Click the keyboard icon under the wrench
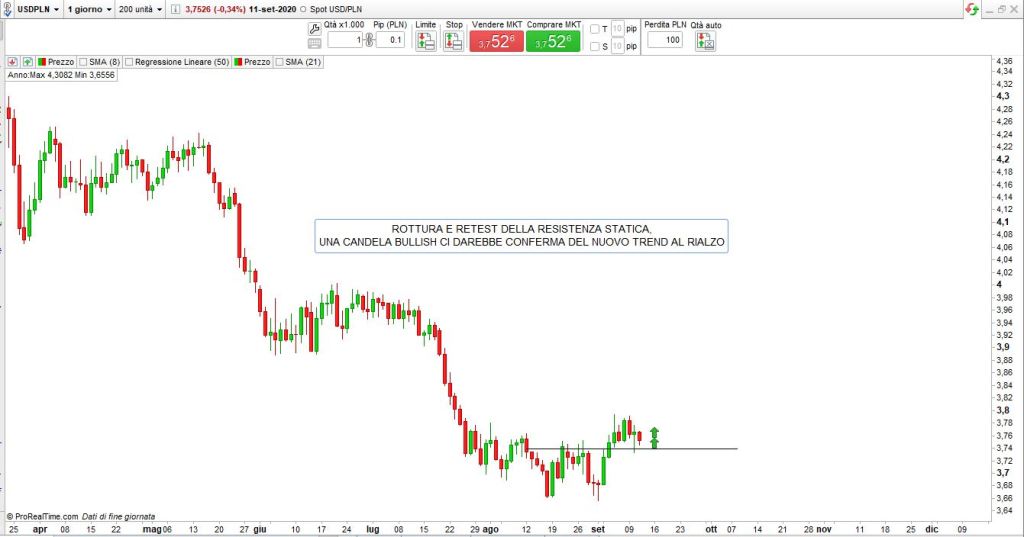 [314, 43]
